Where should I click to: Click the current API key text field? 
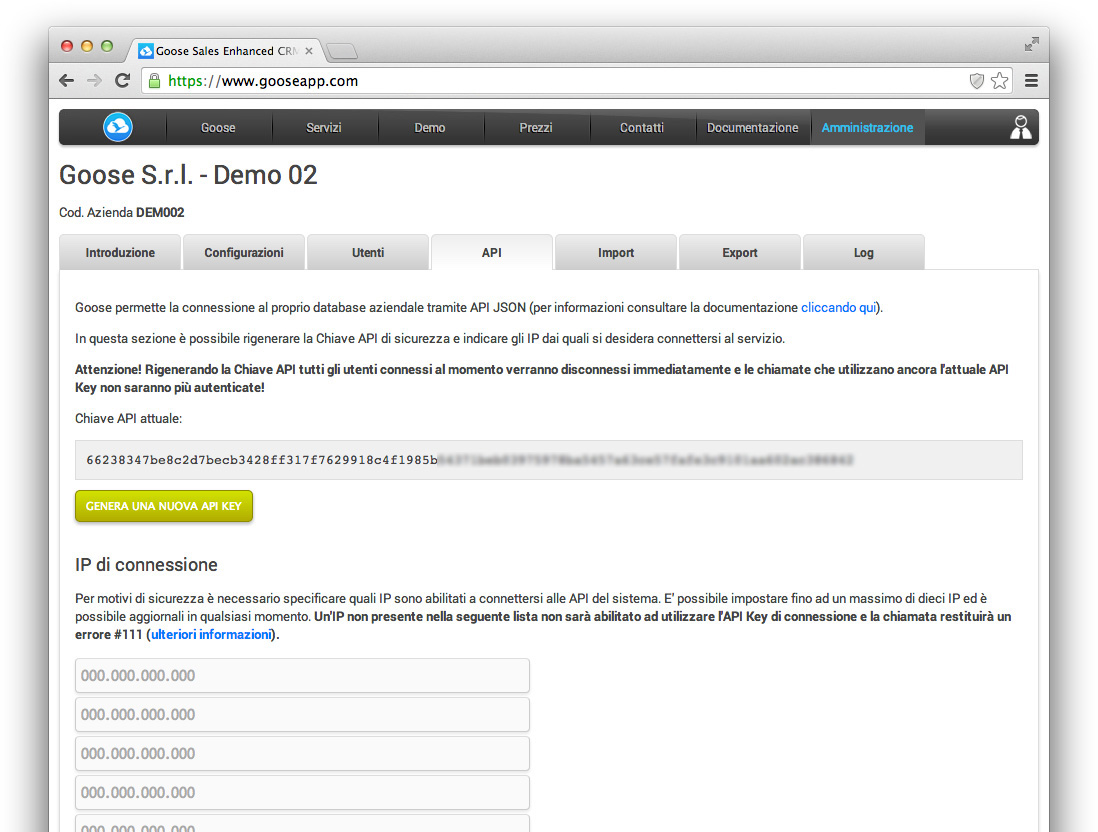548,460
